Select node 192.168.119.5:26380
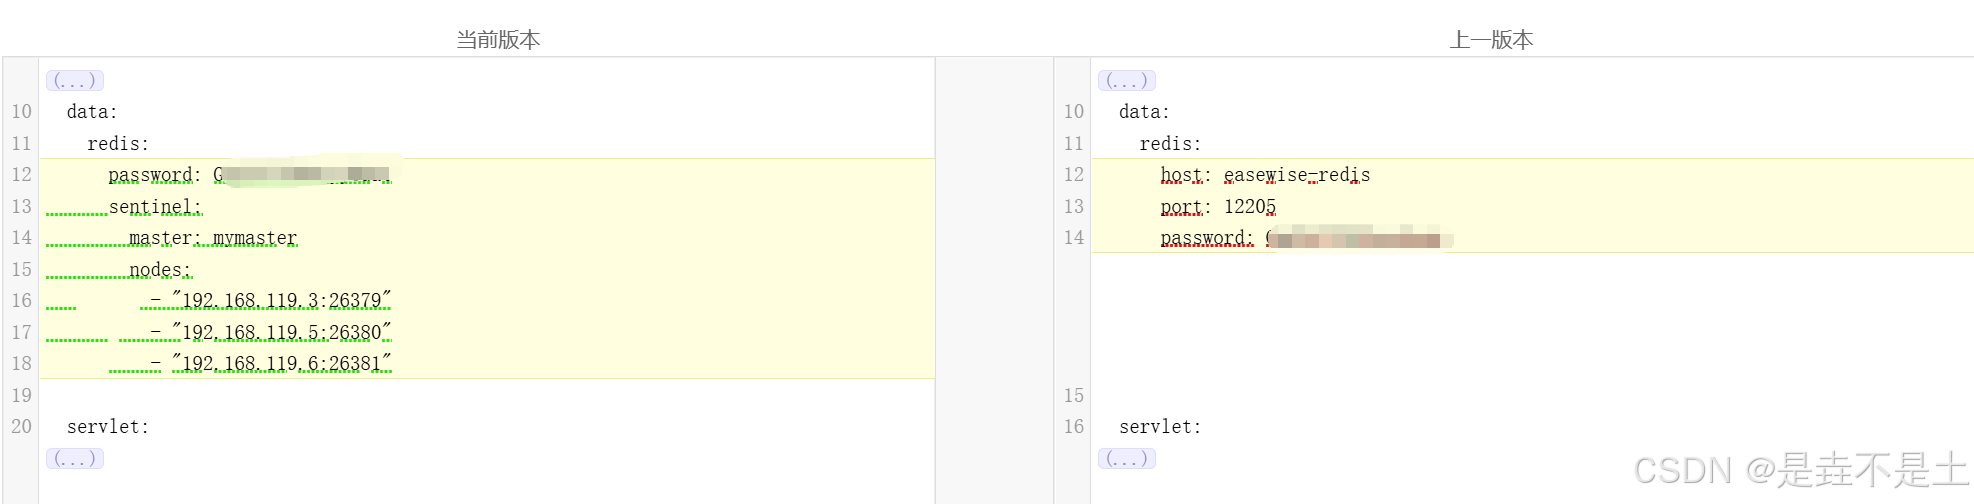The width and height of the screenshot is (1974, 504). pyautogui.click(x=271, y=333)
